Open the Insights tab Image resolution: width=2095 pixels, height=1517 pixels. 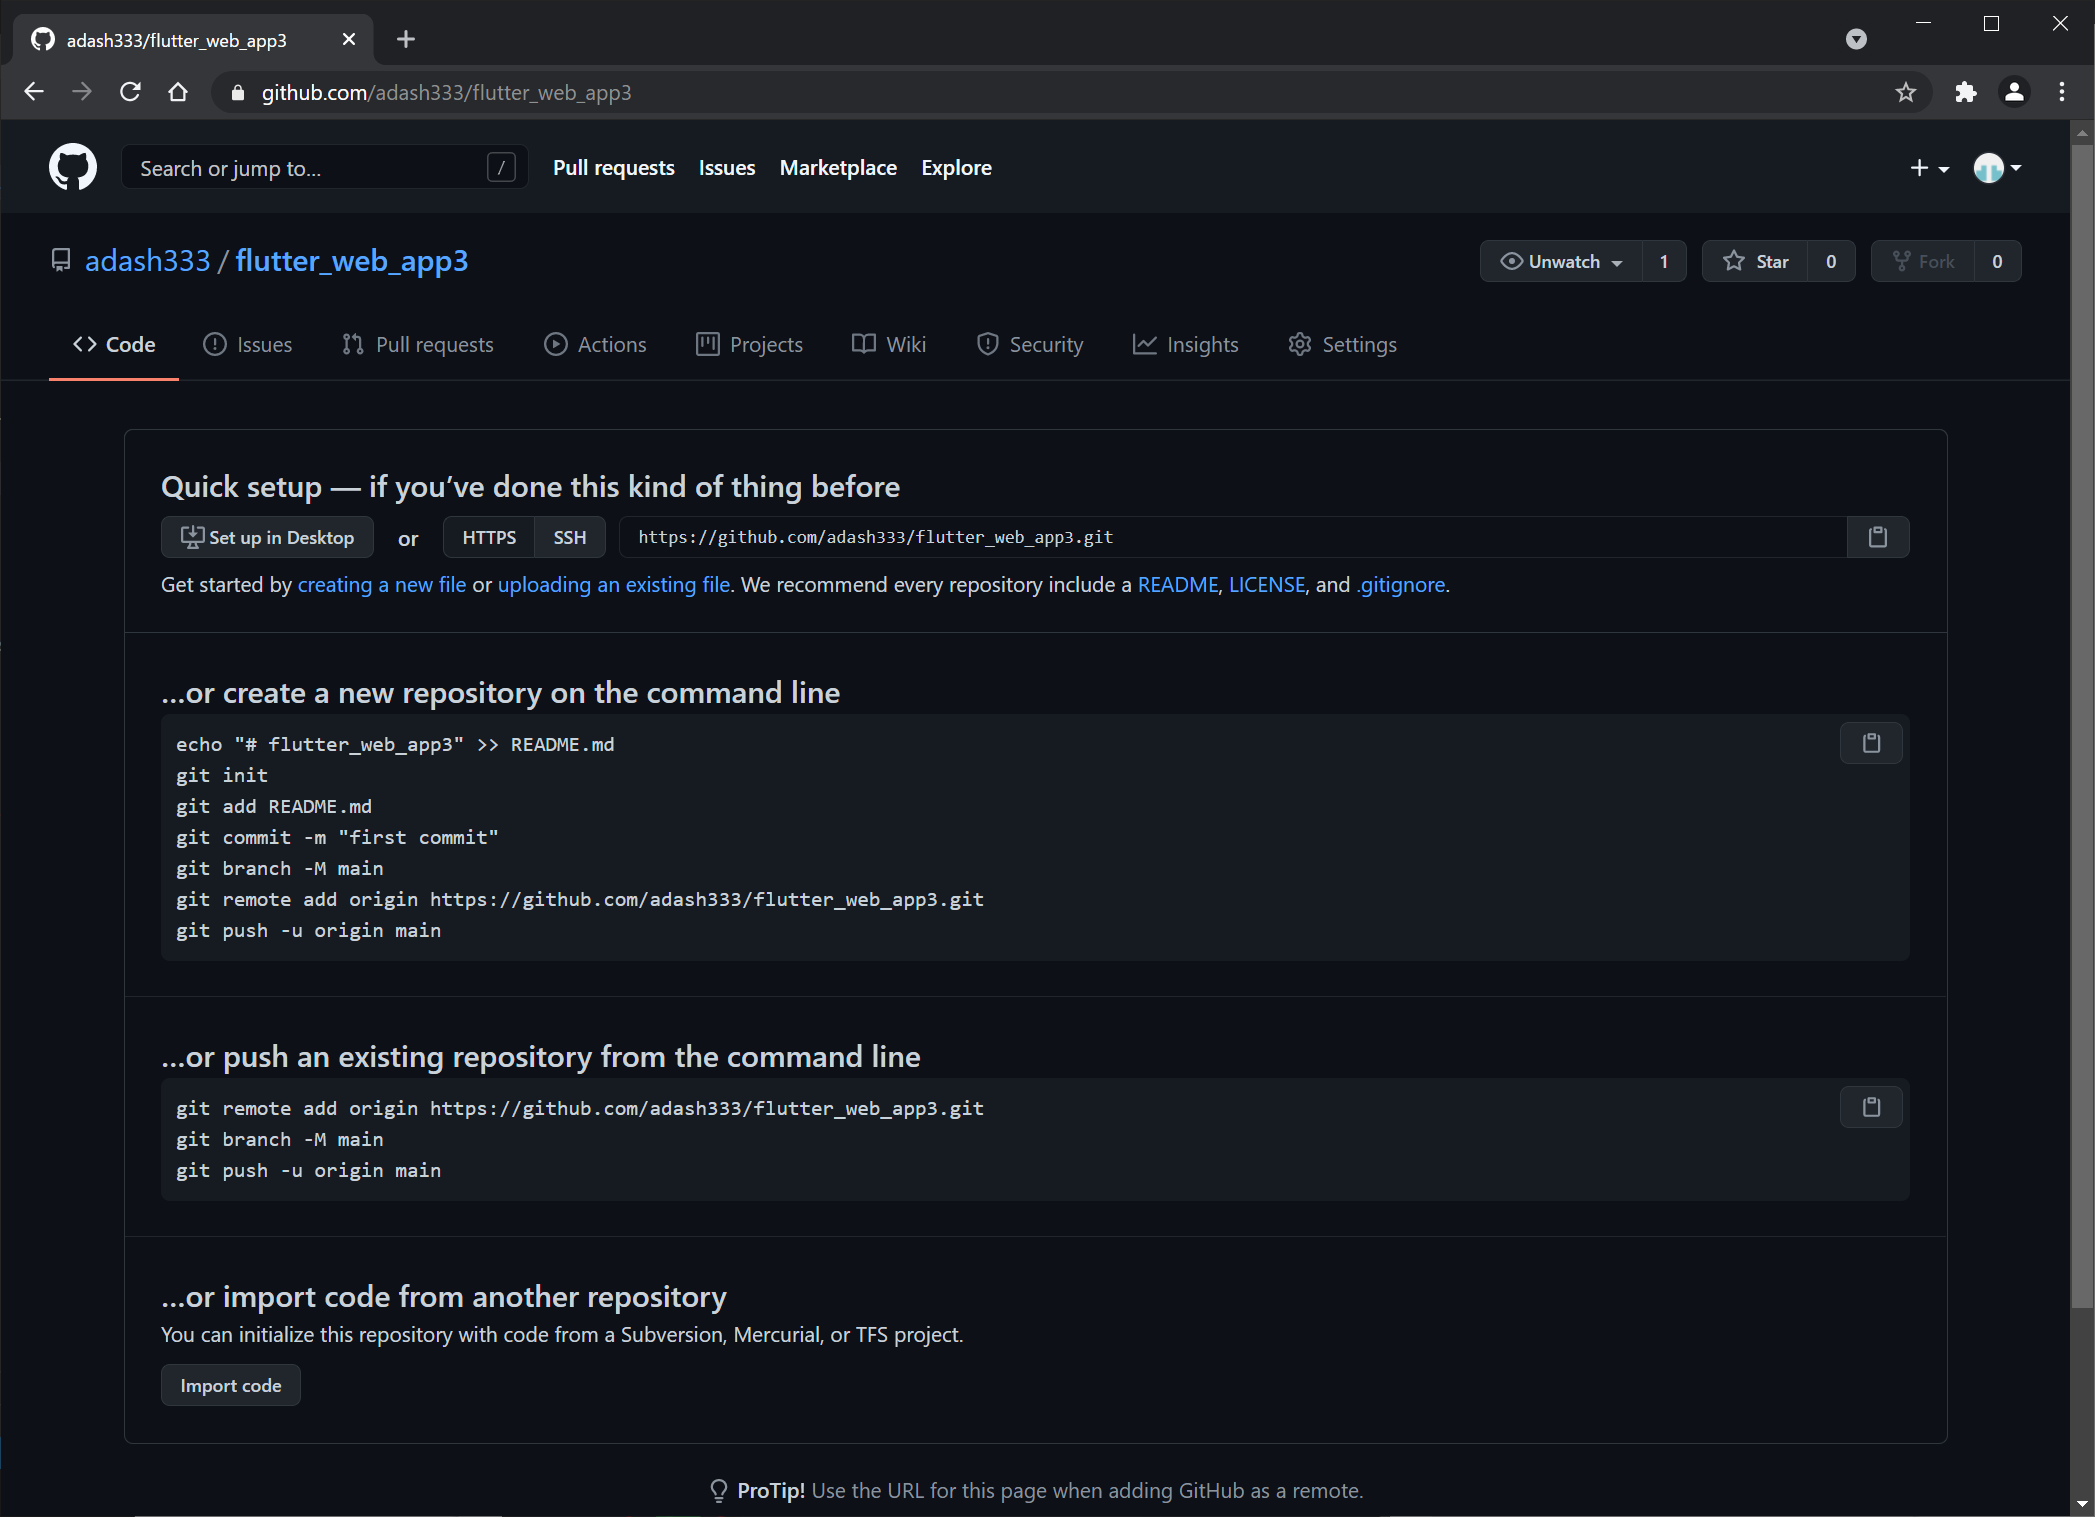coord(1186,344)
